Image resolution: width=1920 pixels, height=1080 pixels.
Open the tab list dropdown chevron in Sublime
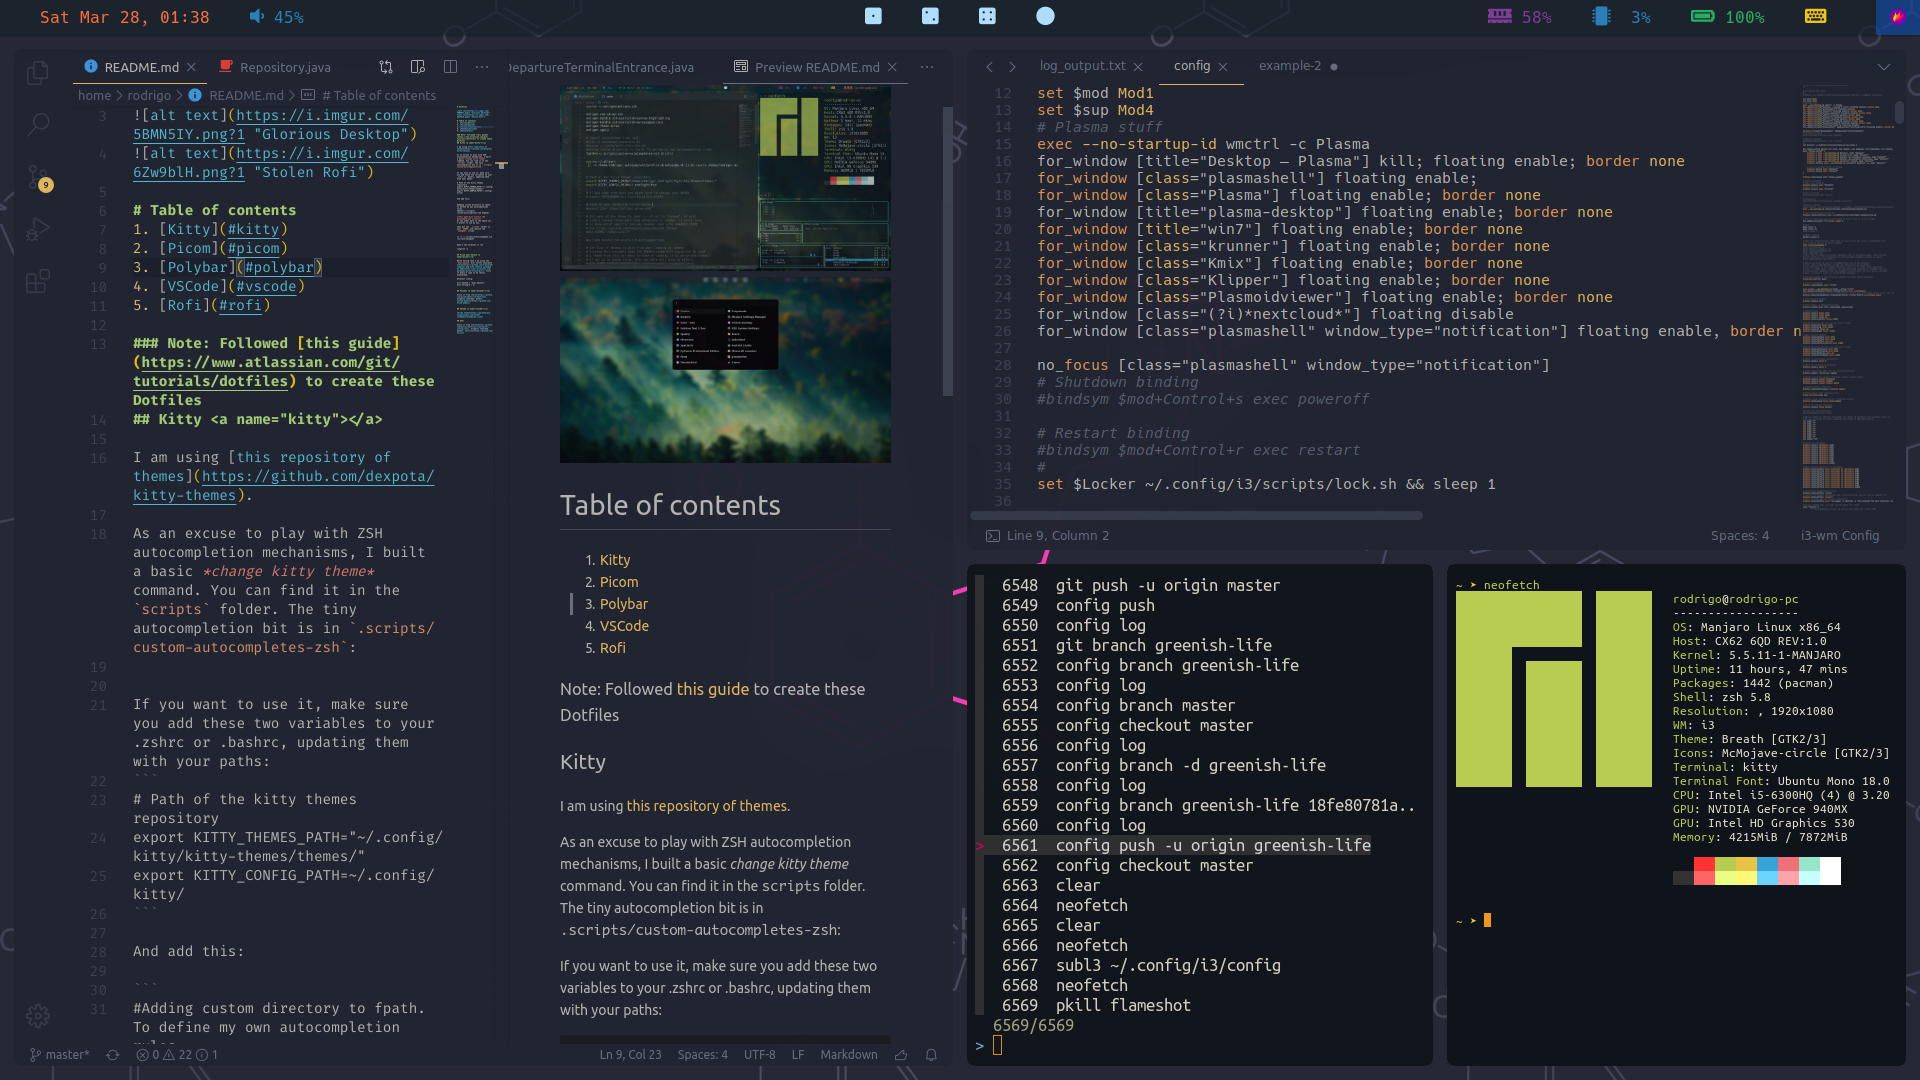1883,67
